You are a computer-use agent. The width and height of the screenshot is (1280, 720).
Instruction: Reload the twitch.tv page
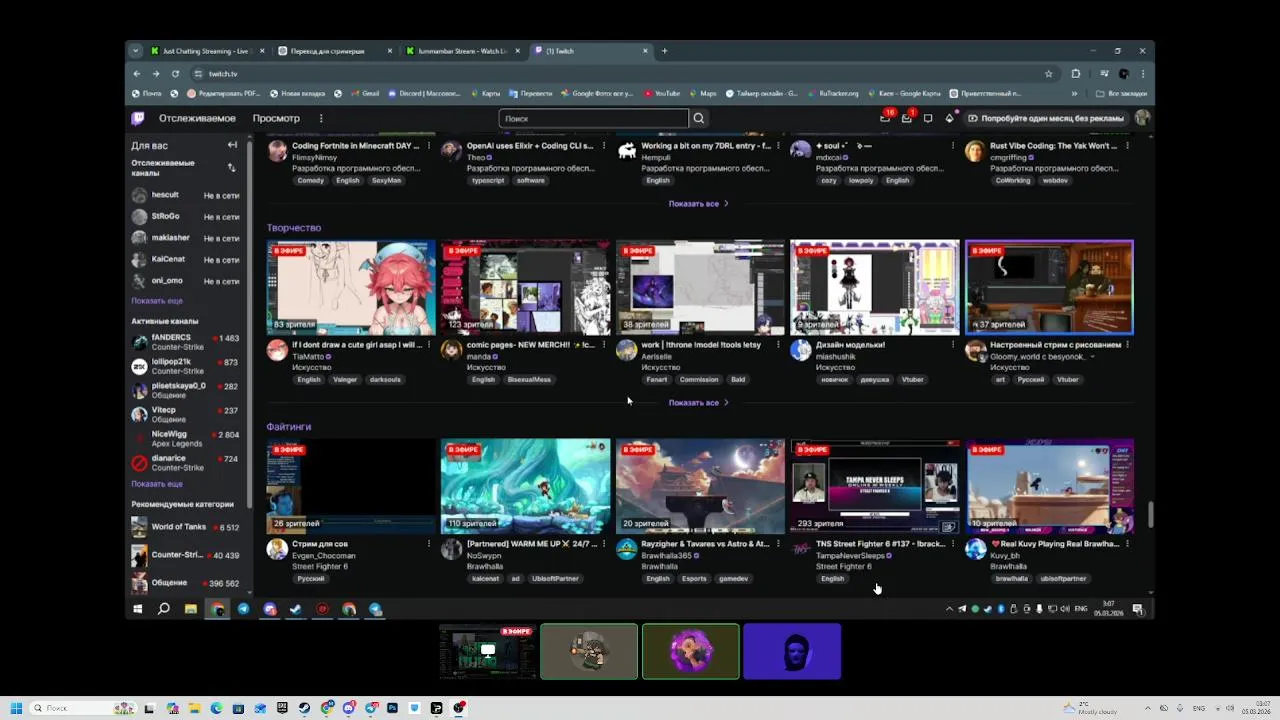175,74
